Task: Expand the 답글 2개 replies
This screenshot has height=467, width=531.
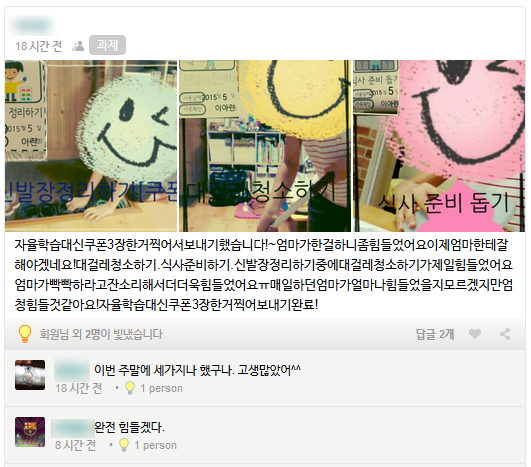Action: (x=435, y=334)
